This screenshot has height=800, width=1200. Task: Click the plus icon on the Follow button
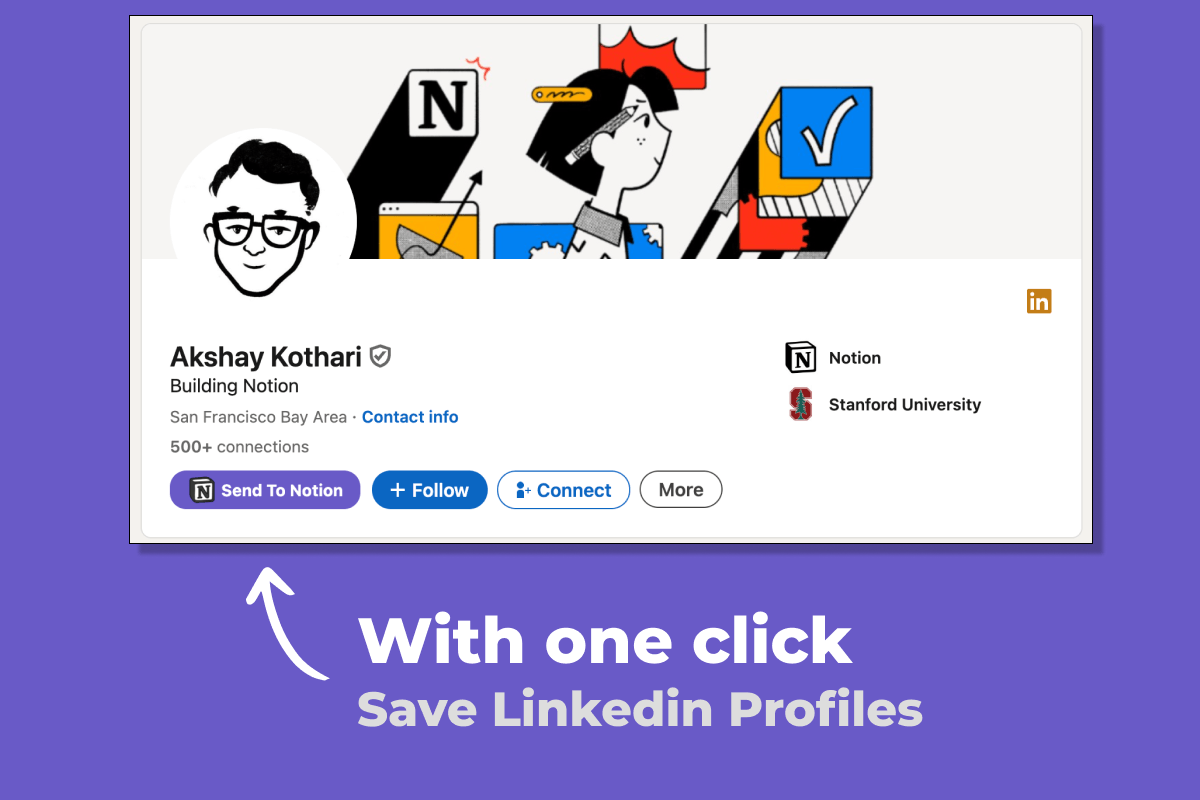click(x=397, y=490)
